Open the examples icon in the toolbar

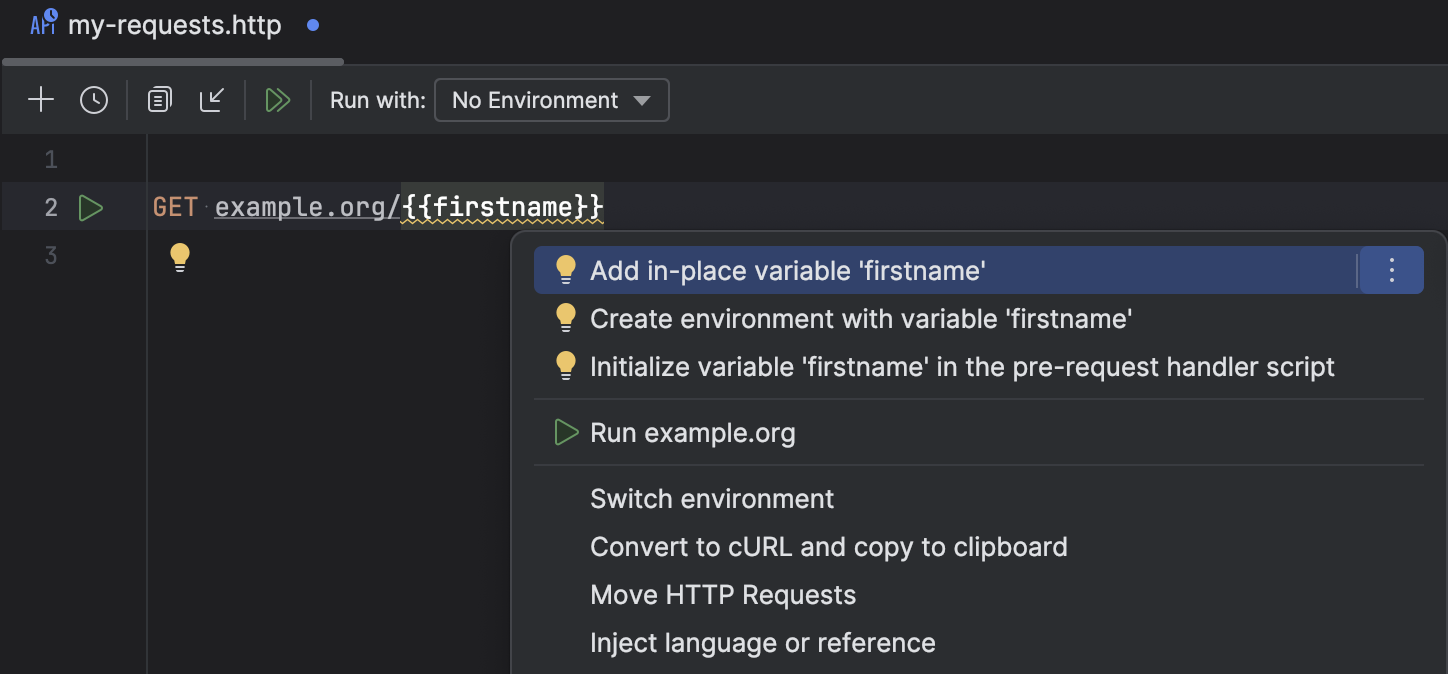[158, 99]
